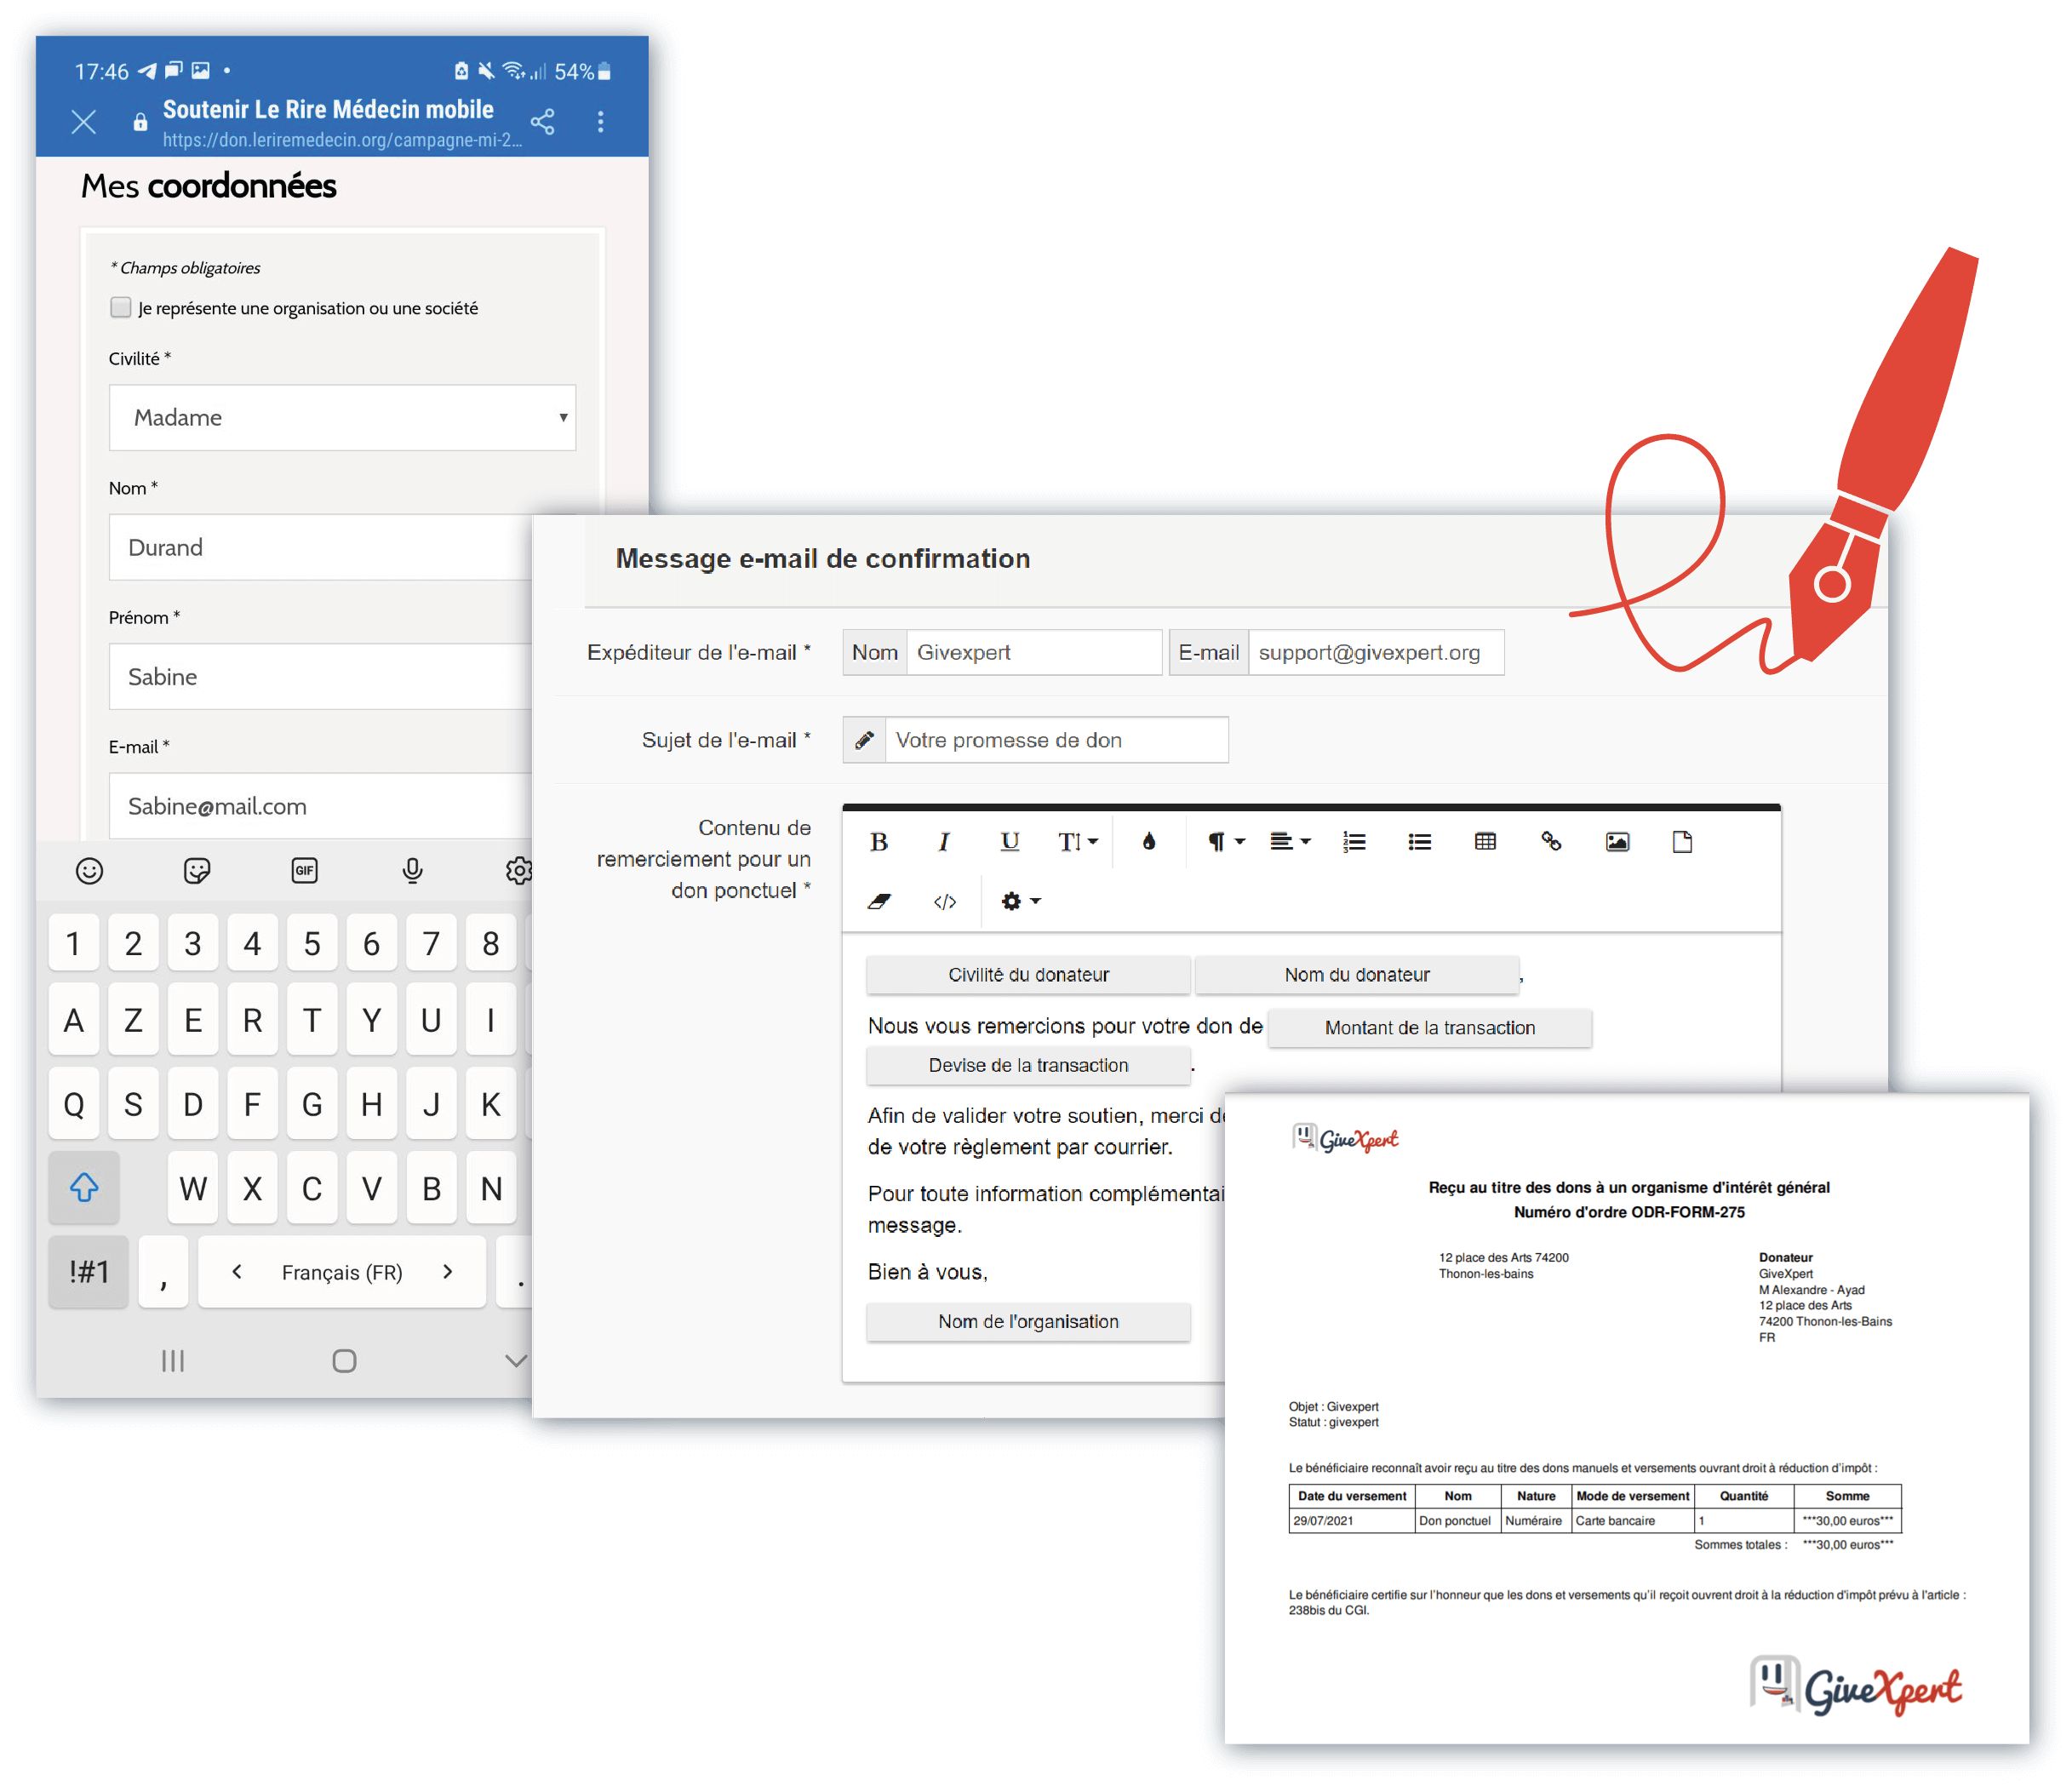Tap the shift arrow key on keyboard

[84, 1188]
